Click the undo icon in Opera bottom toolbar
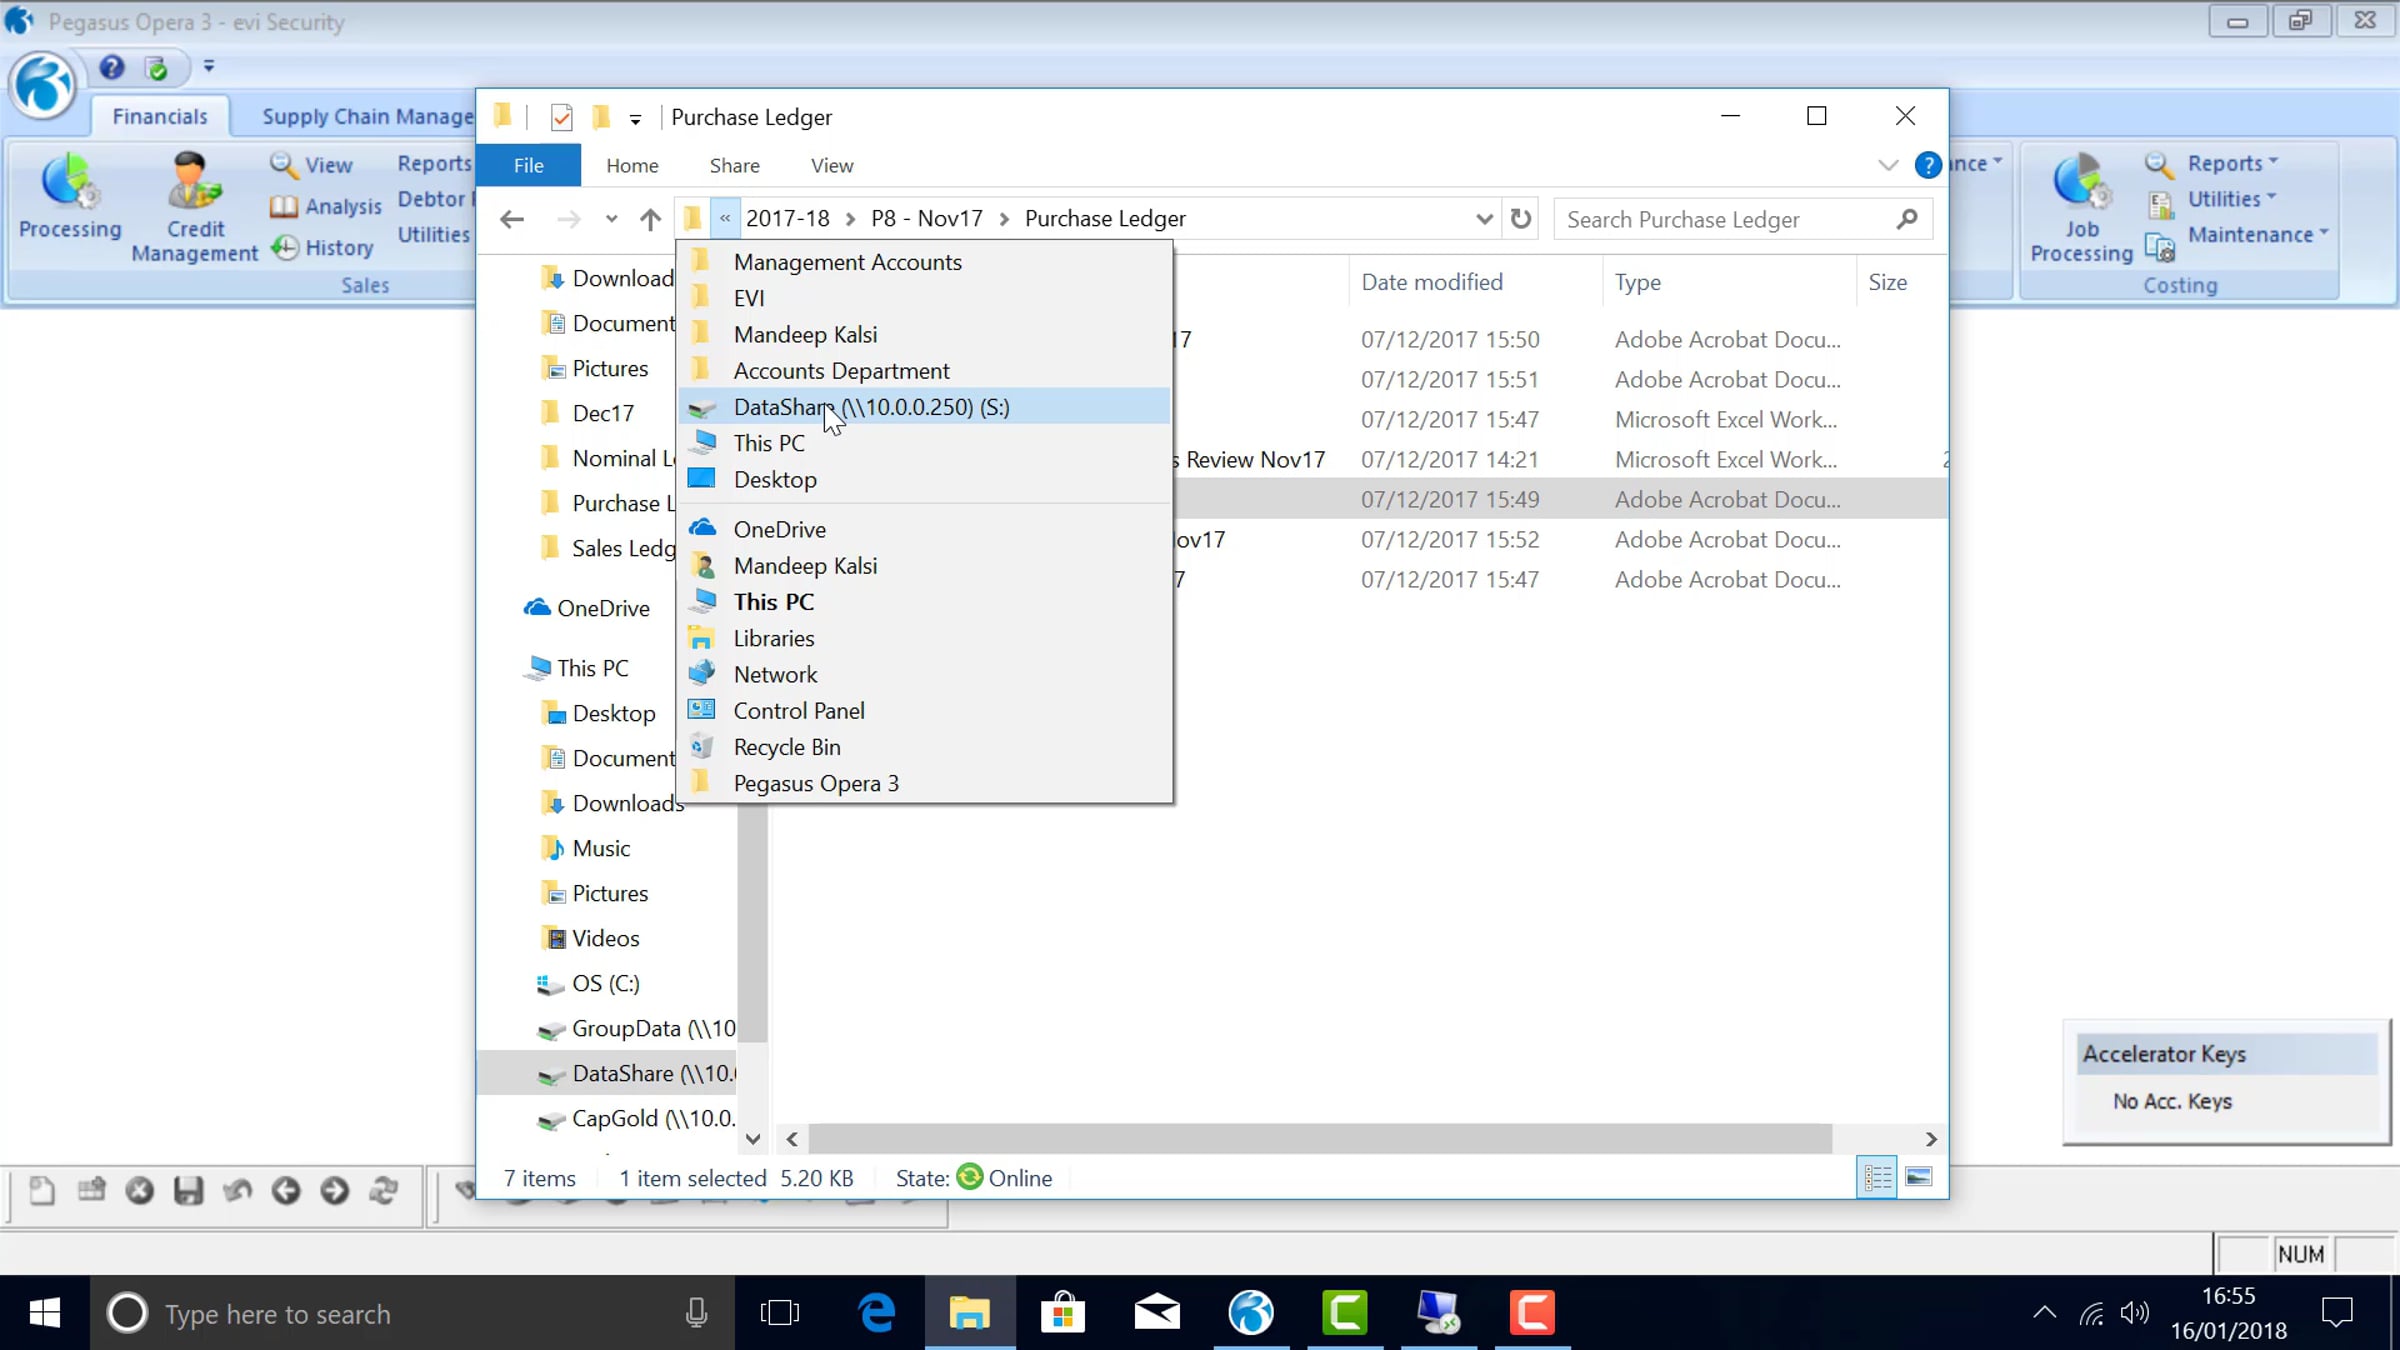The image size is (2400, 1350). [x=237, y=1190]
